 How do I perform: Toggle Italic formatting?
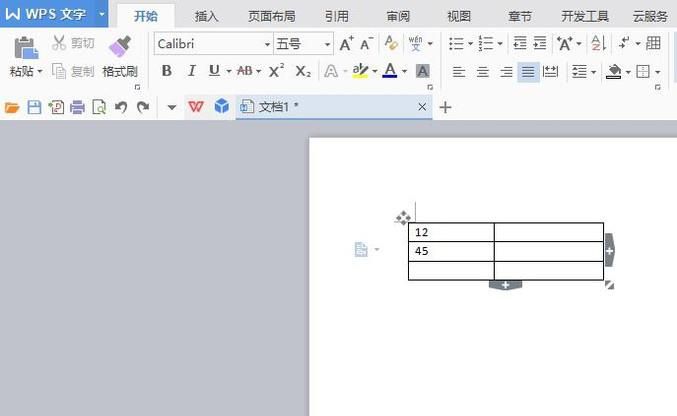[191, 70]
